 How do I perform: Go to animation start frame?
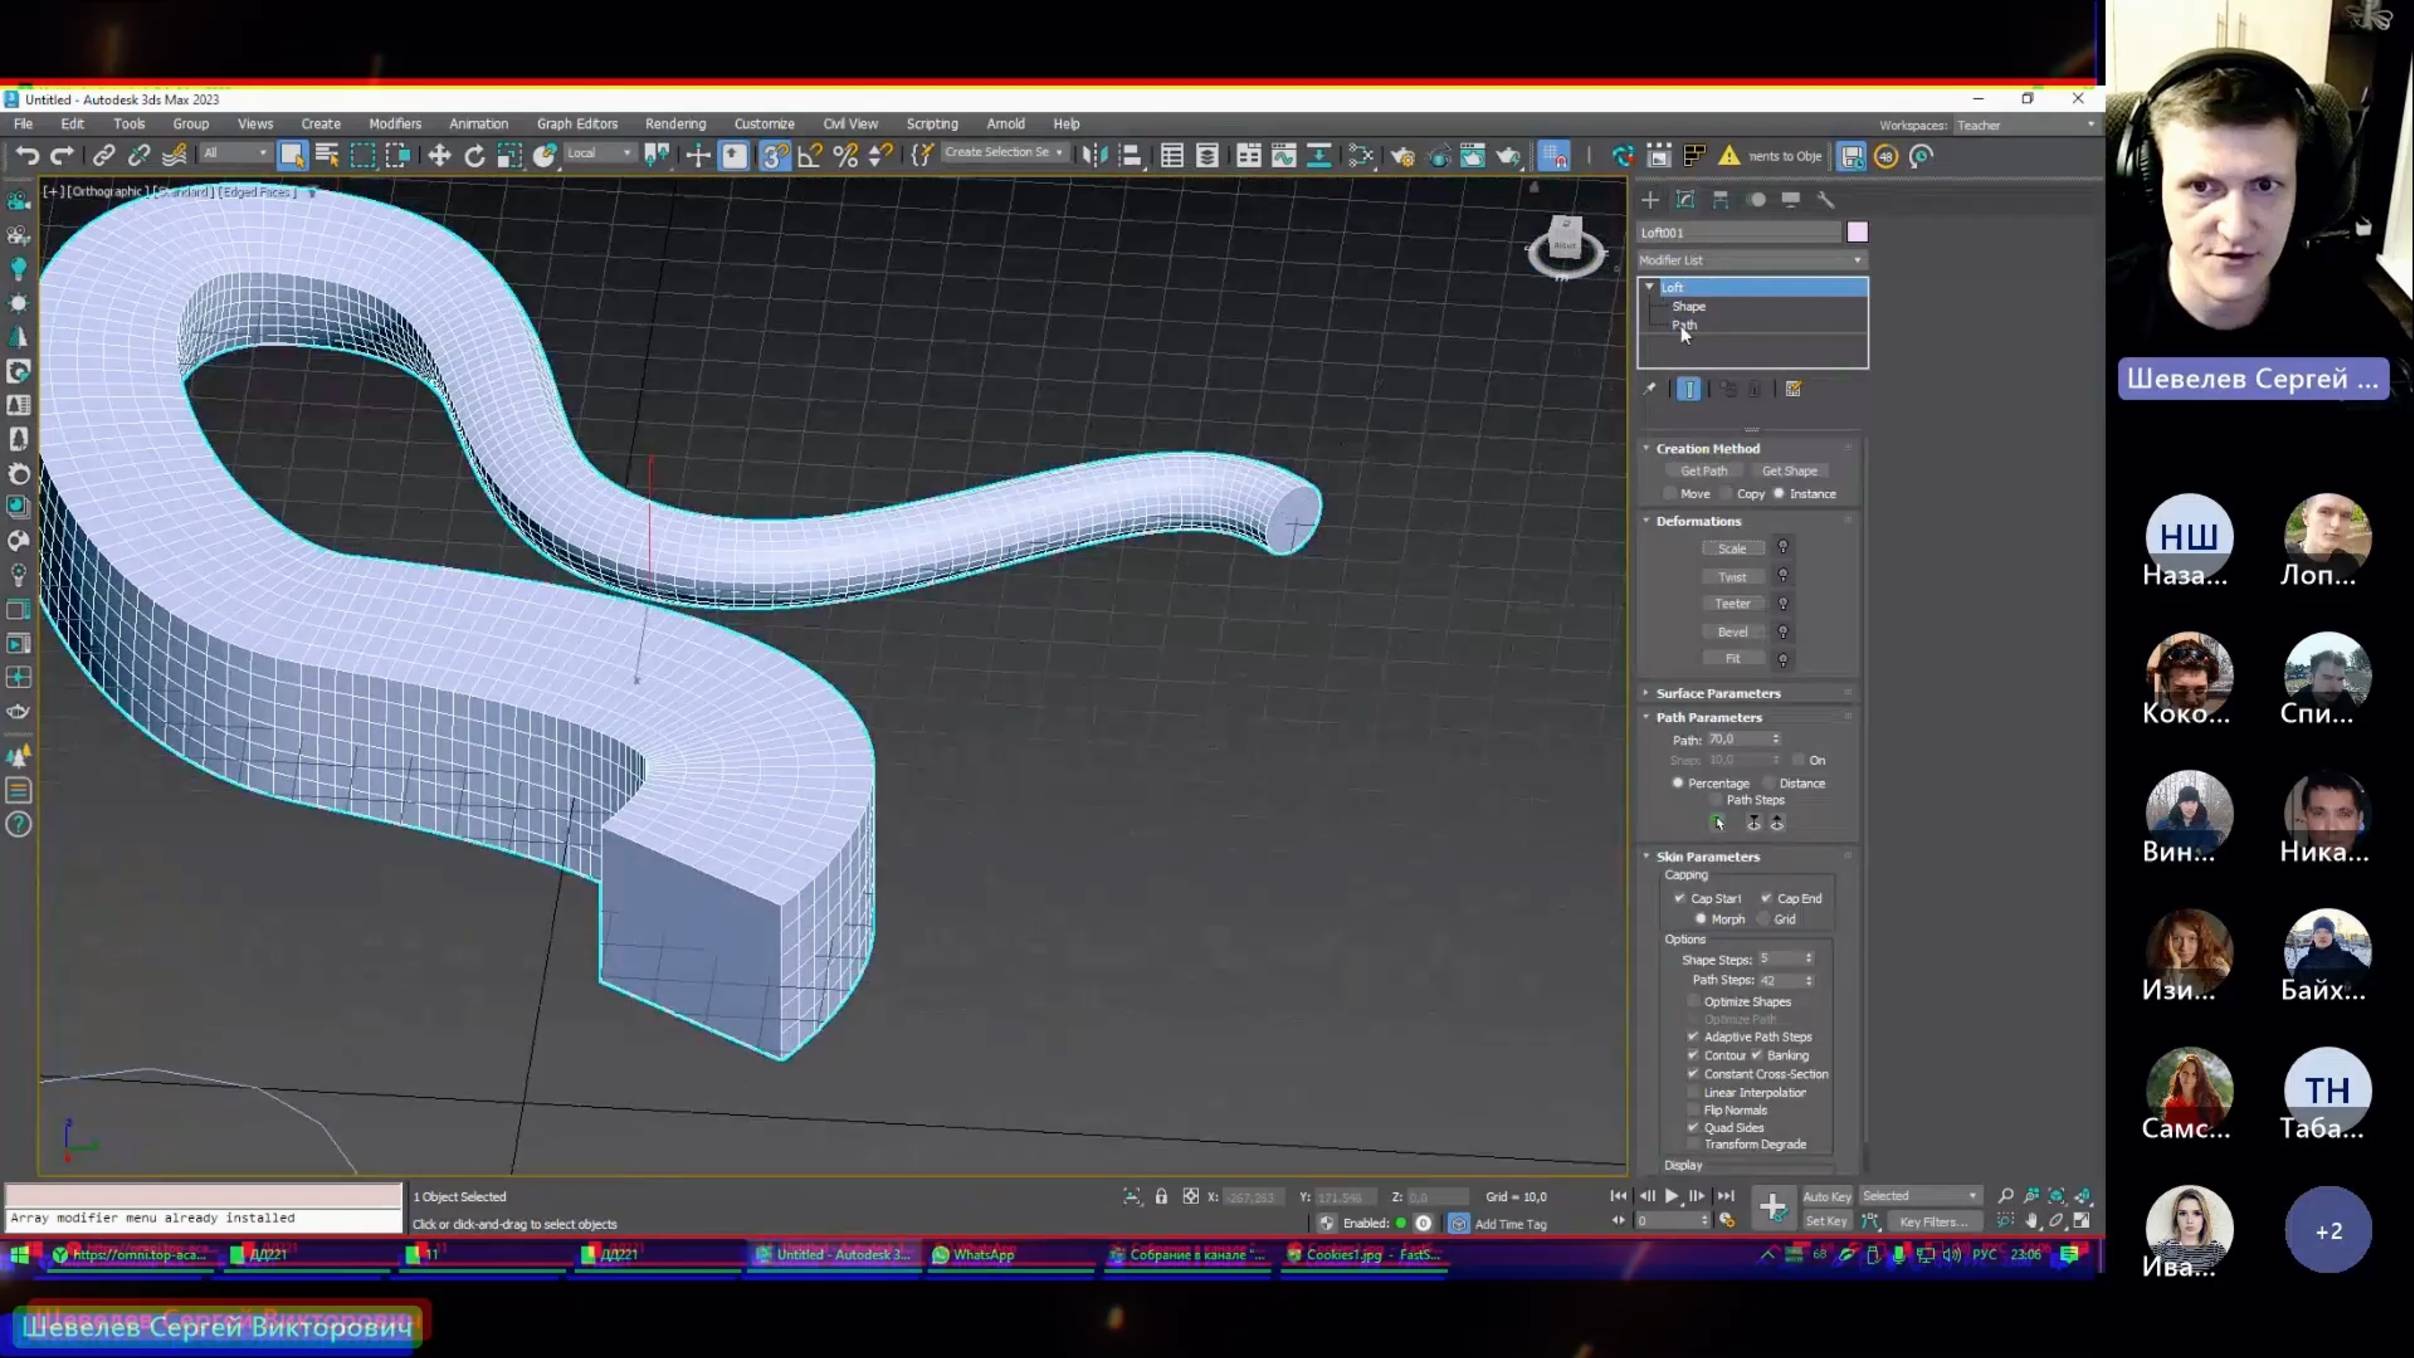1618,1196
